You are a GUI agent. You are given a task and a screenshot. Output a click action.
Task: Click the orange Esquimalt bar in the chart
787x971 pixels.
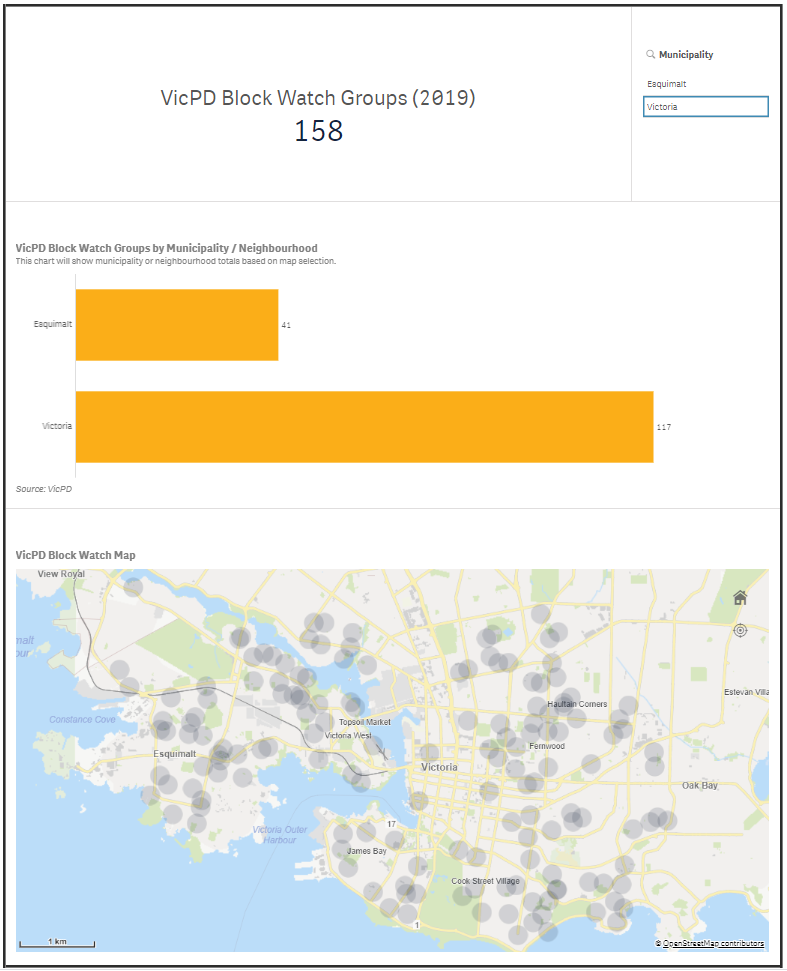coord(177,325)
